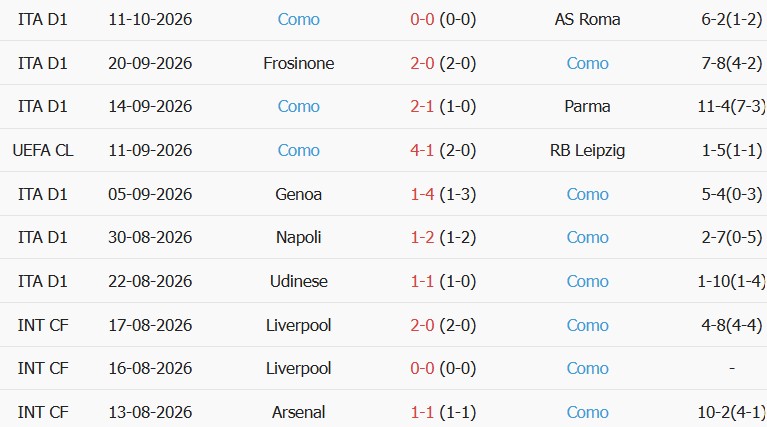Image resolution: width=767 pixels, height=427 pixels.
Task: Open Como link in 11-10-2026 row
Action: tap(298, 20)
